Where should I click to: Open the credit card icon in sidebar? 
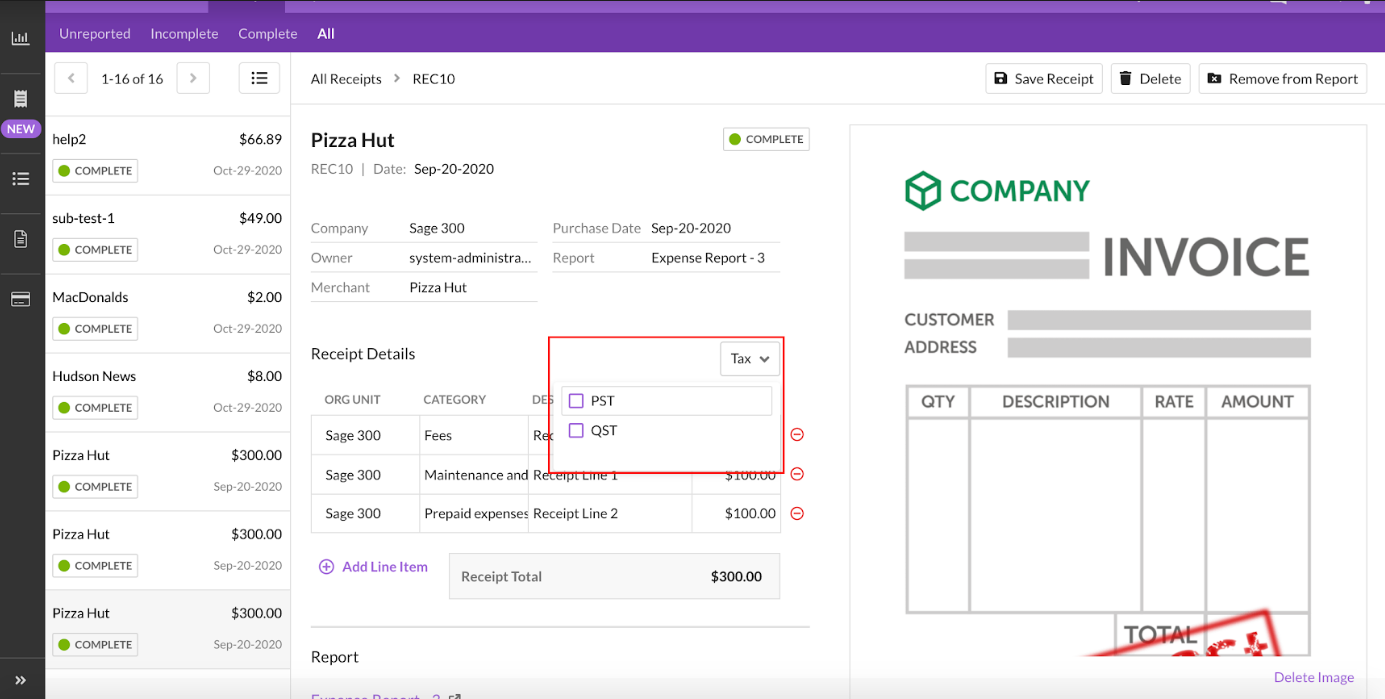(20, 299)
